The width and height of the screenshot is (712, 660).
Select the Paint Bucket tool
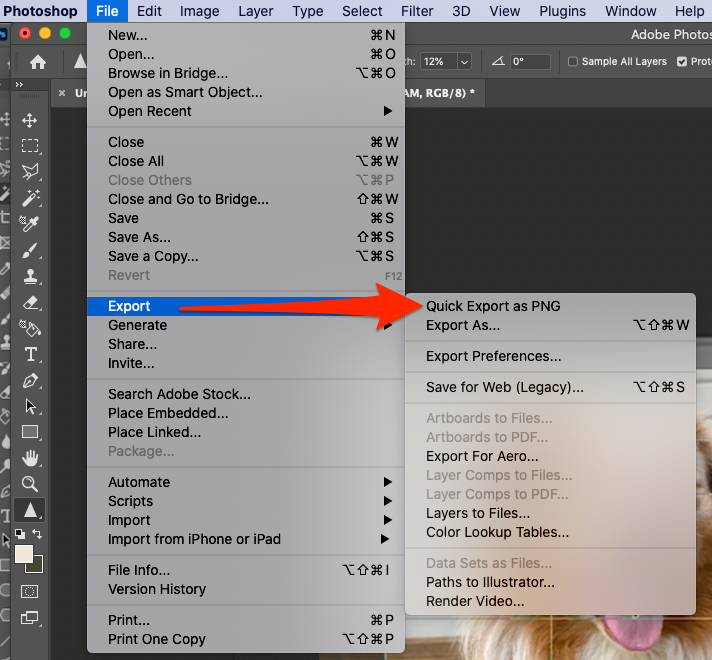coord(30,328)
